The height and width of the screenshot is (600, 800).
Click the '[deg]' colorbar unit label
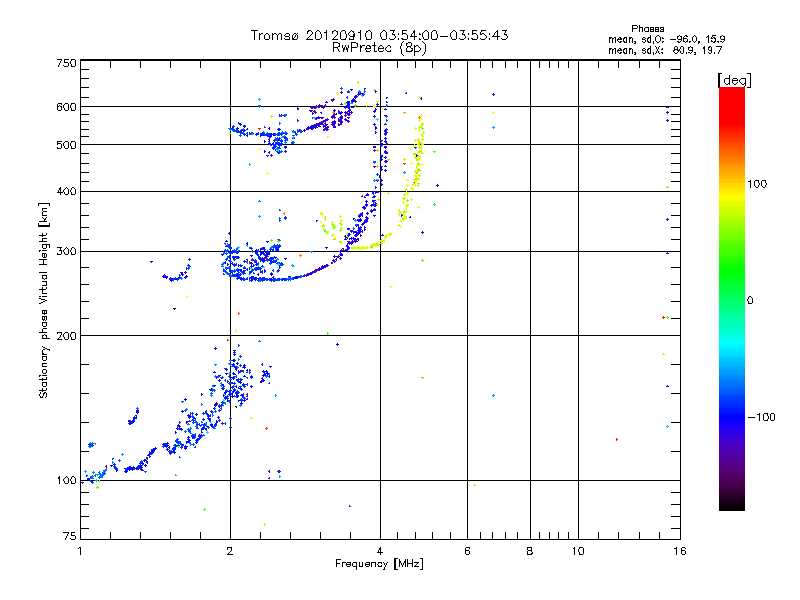(734, 80)
